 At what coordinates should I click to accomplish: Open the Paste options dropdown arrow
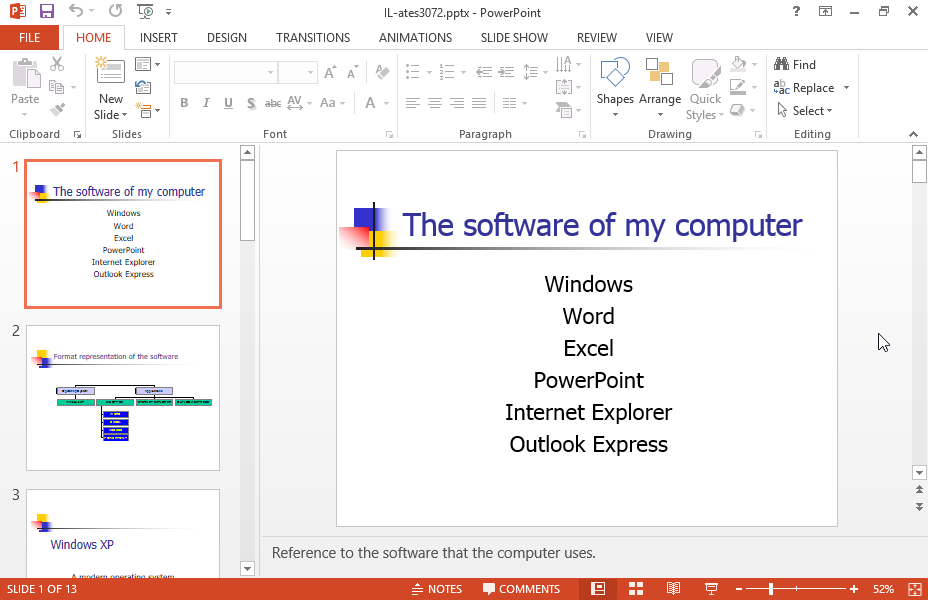click(25, 114)
